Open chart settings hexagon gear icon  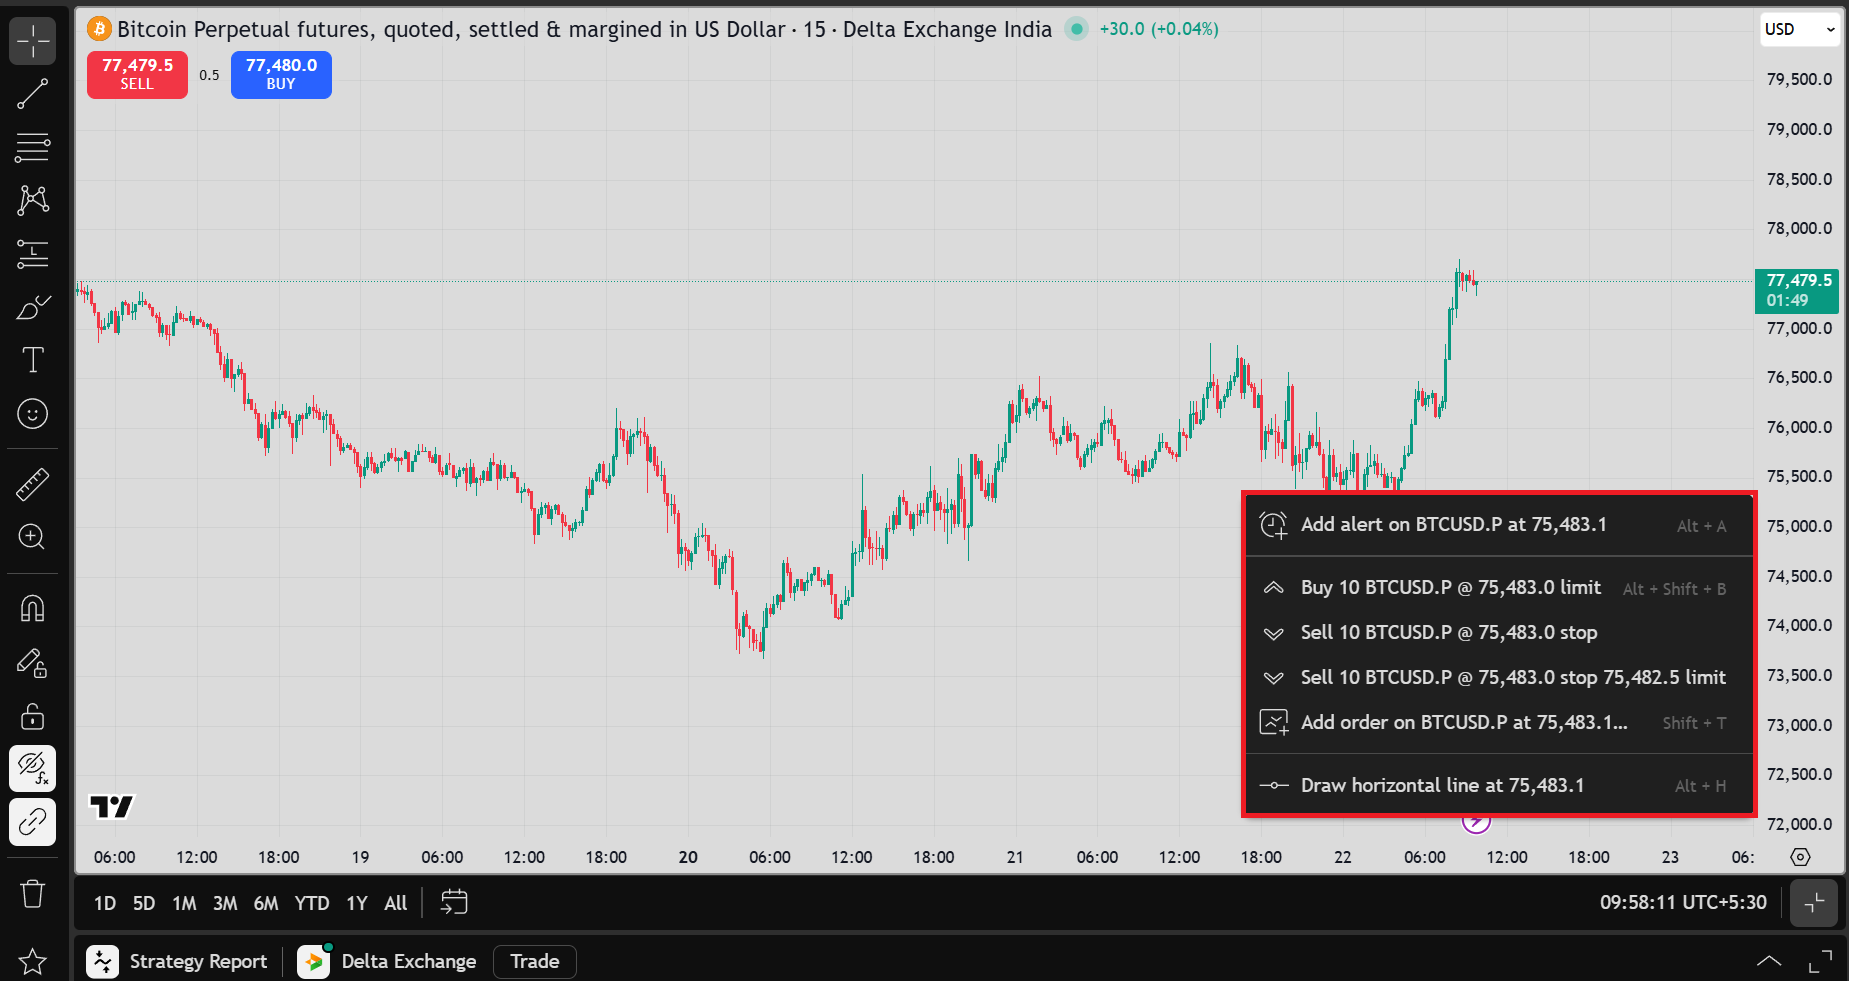(1800, 857)
